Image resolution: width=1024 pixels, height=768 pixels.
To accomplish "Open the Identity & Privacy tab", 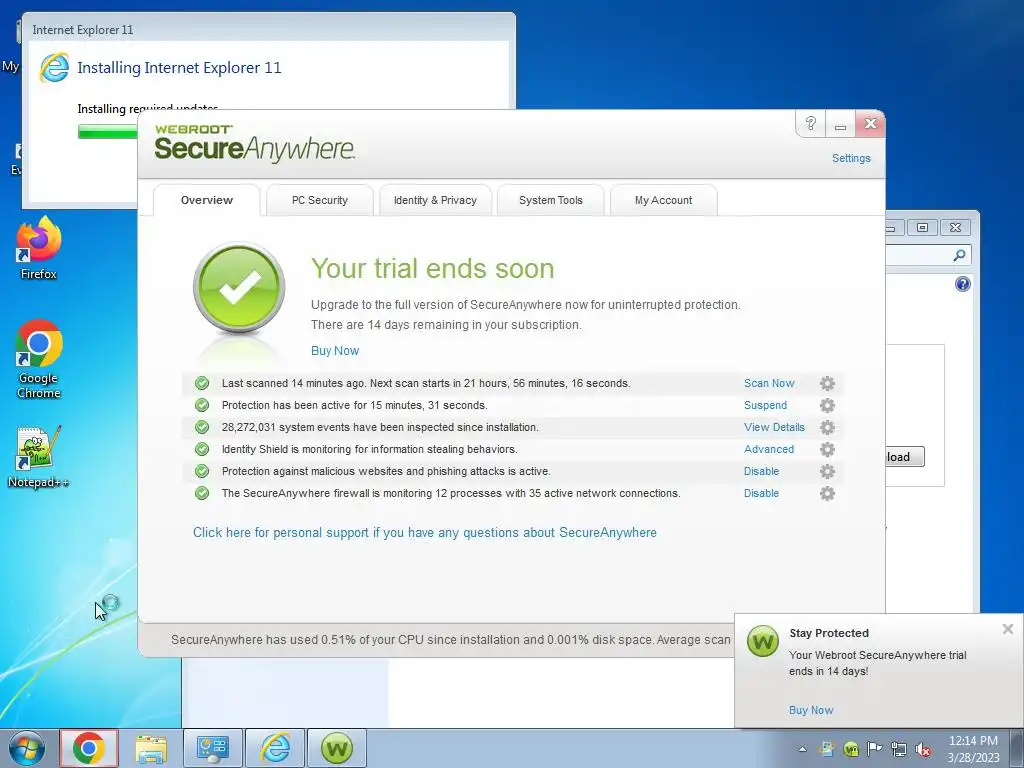I will click(435, 200).
